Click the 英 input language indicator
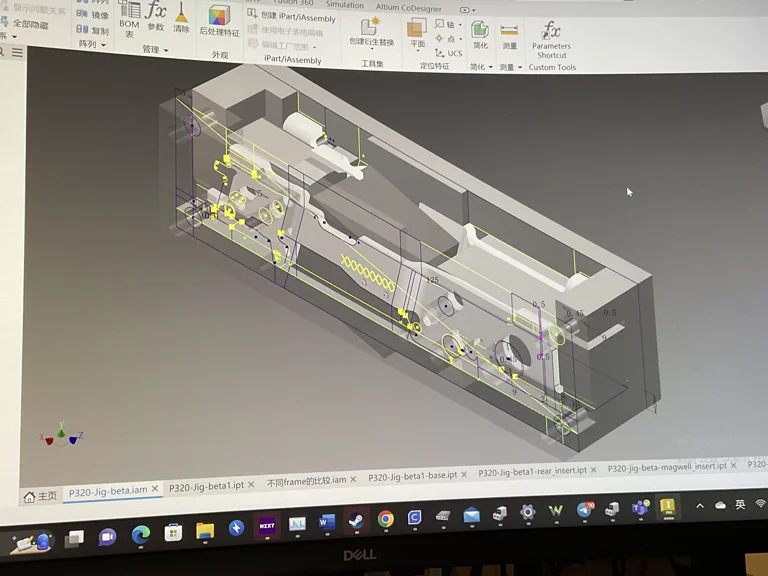 (740, 504)
